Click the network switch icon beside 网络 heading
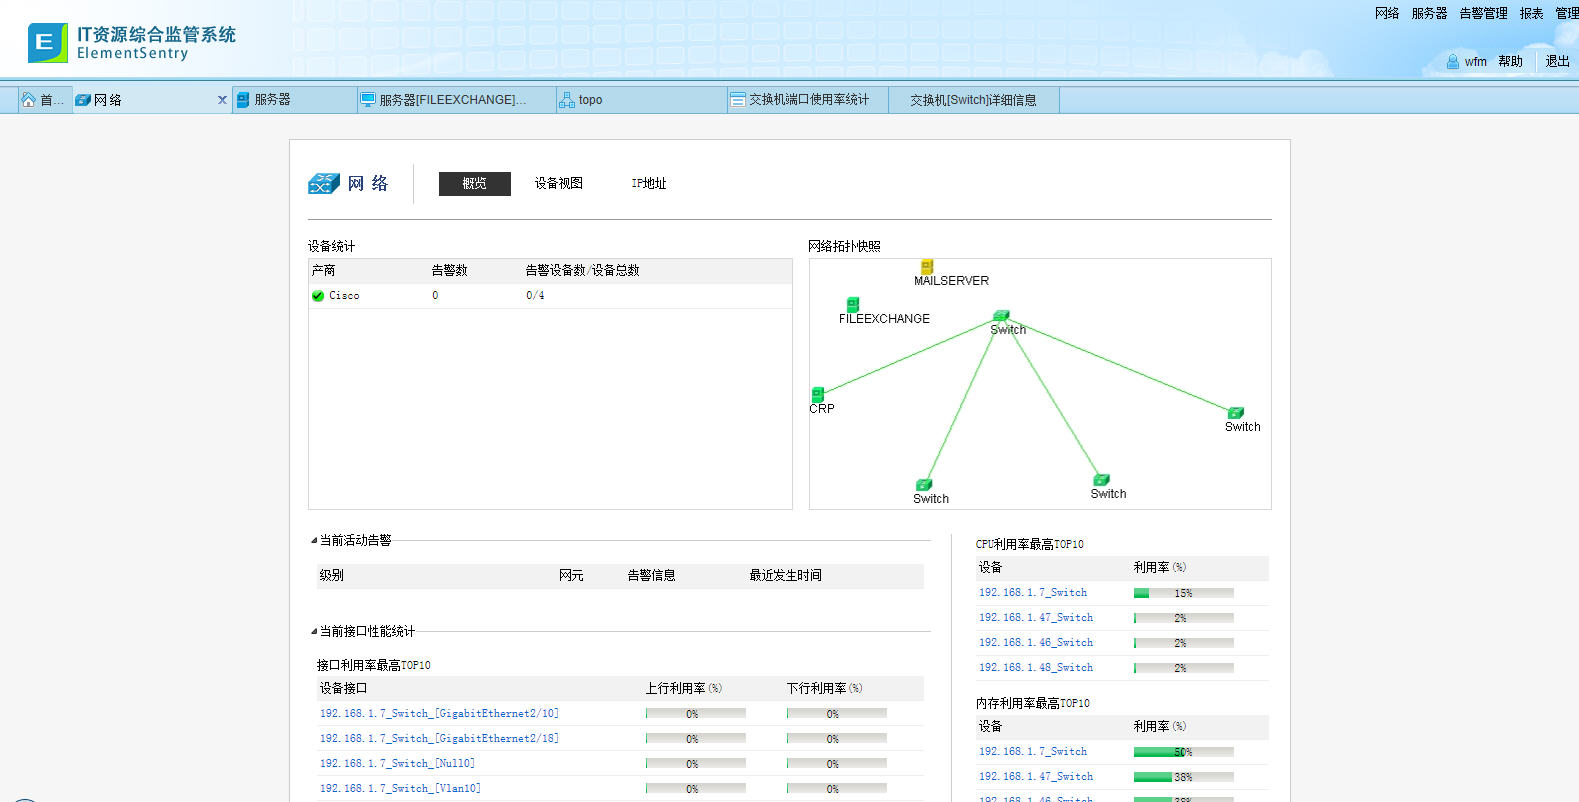This screenshot has width=1579, height=802. click(324, 183)
